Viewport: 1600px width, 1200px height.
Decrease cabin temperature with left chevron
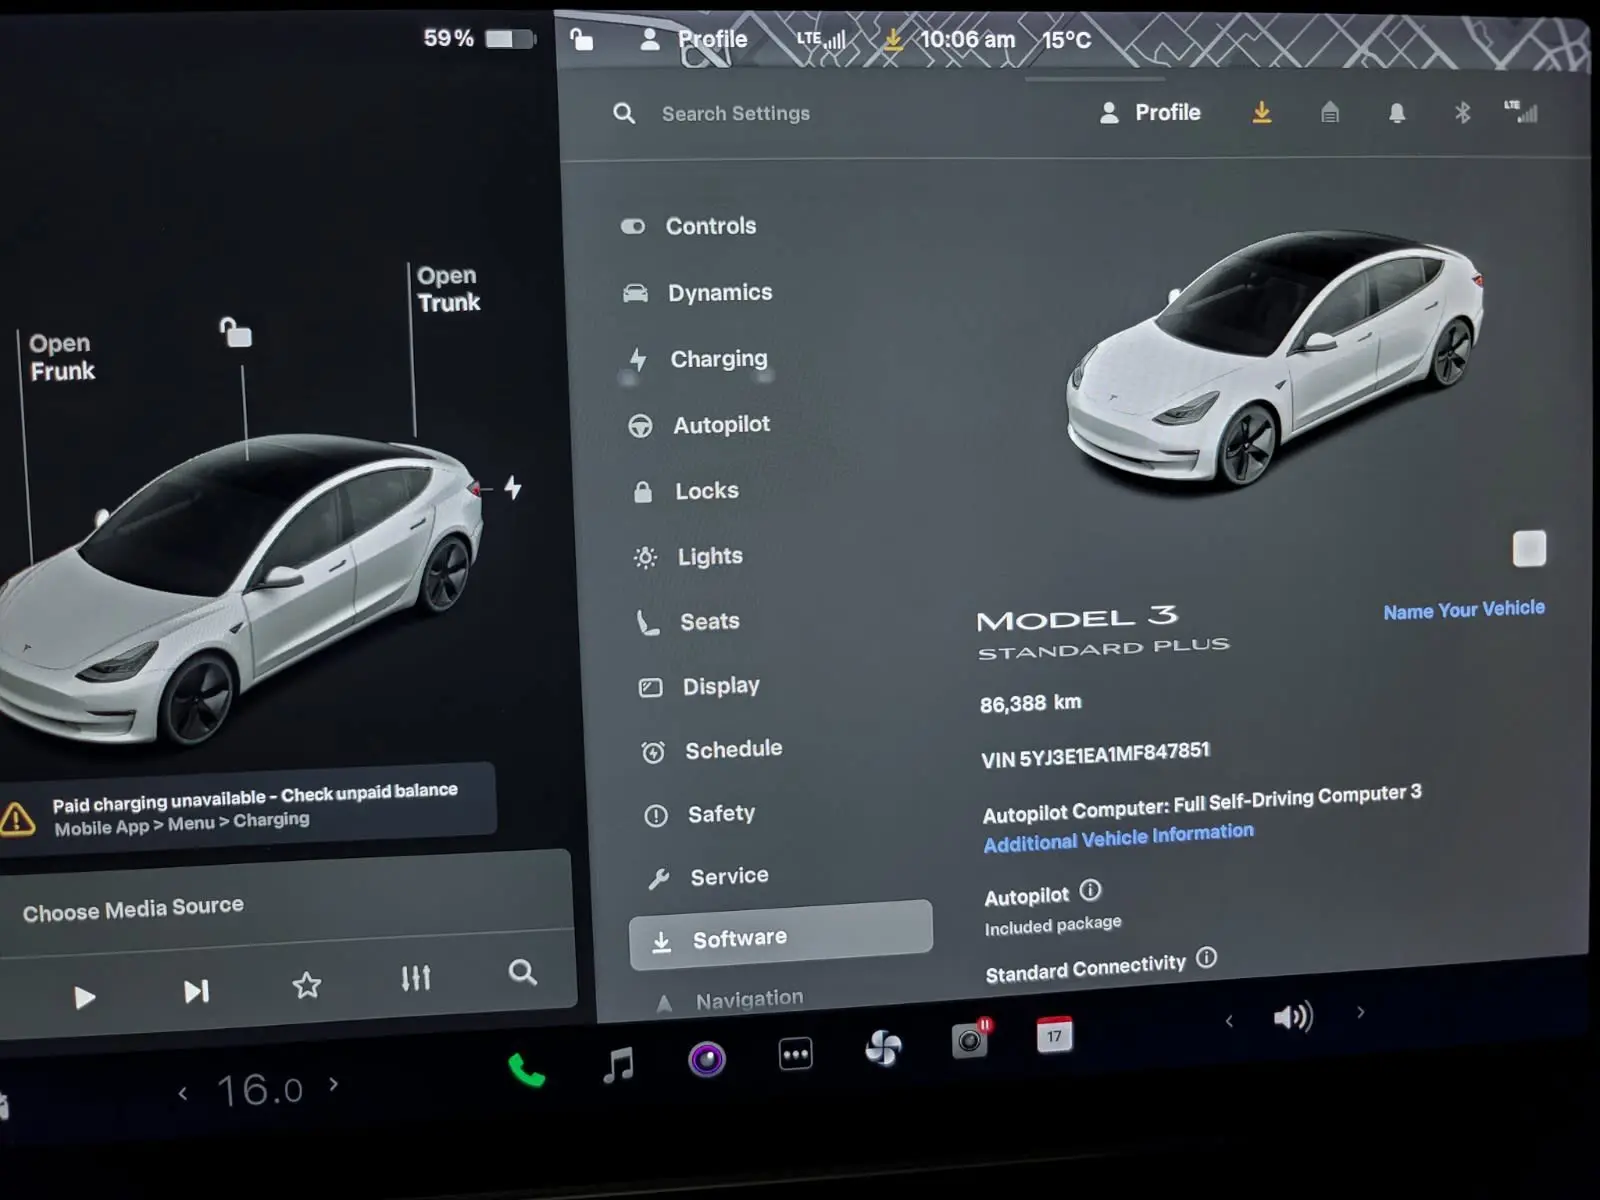tap(183, 1094)
